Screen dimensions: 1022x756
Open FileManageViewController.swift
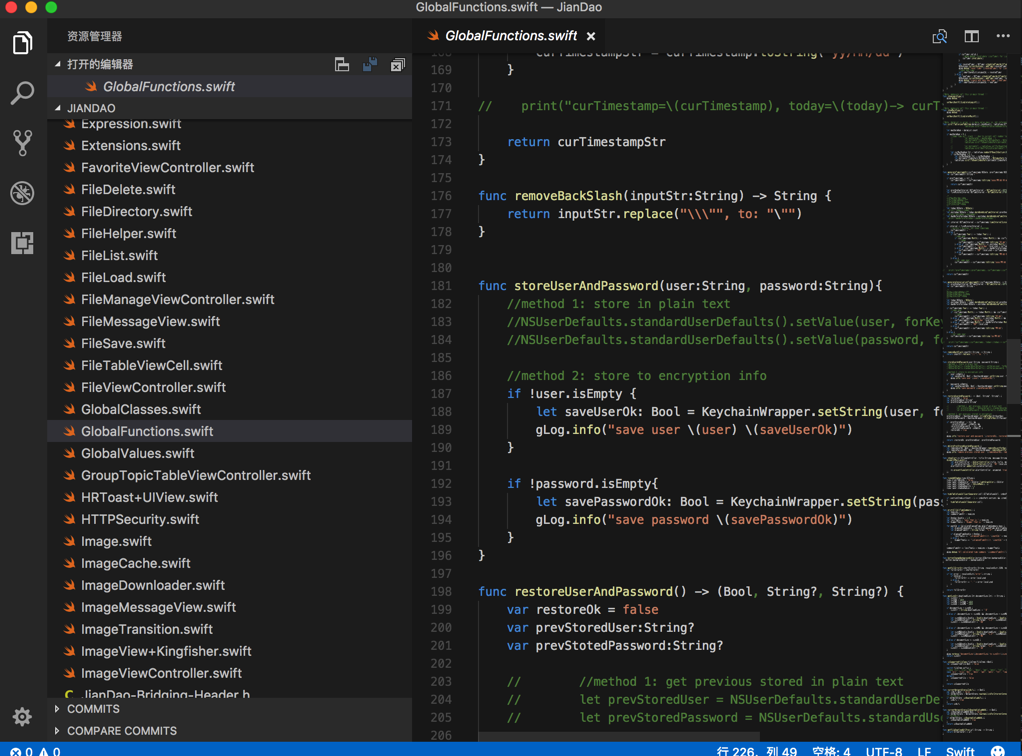229,299
